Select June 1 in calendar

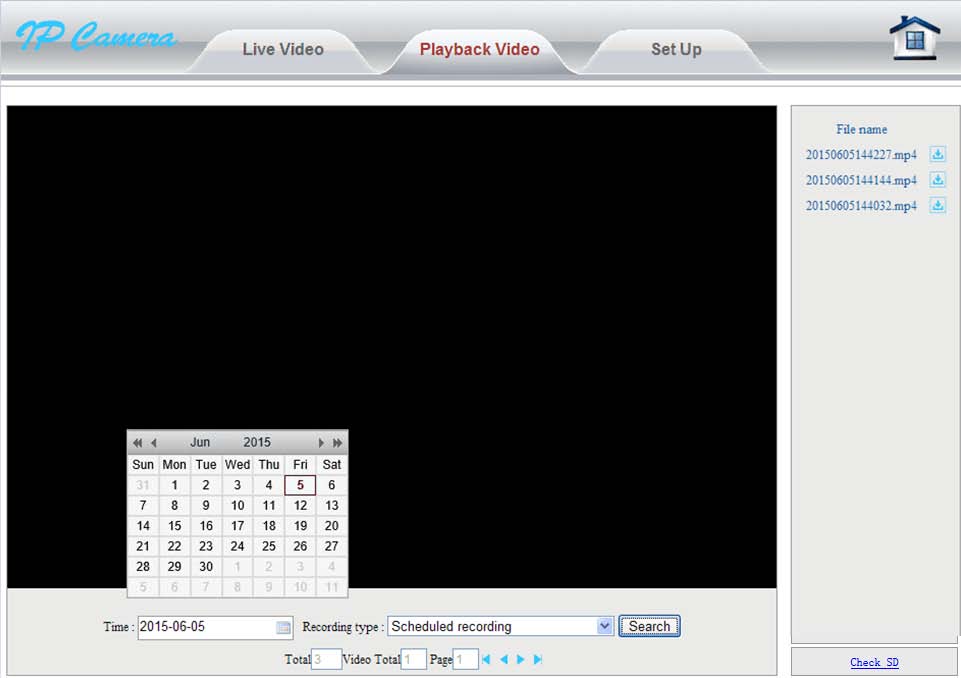click(x=174, y=485)
